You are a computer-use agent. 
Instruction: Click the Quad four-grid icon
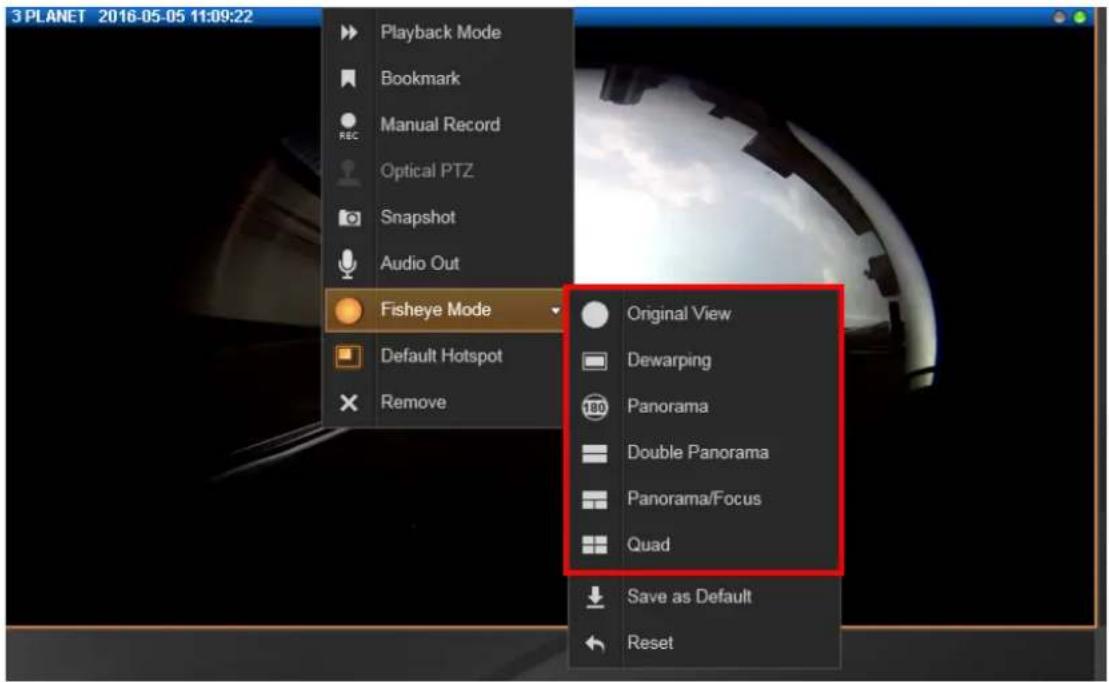coord(594,545)
